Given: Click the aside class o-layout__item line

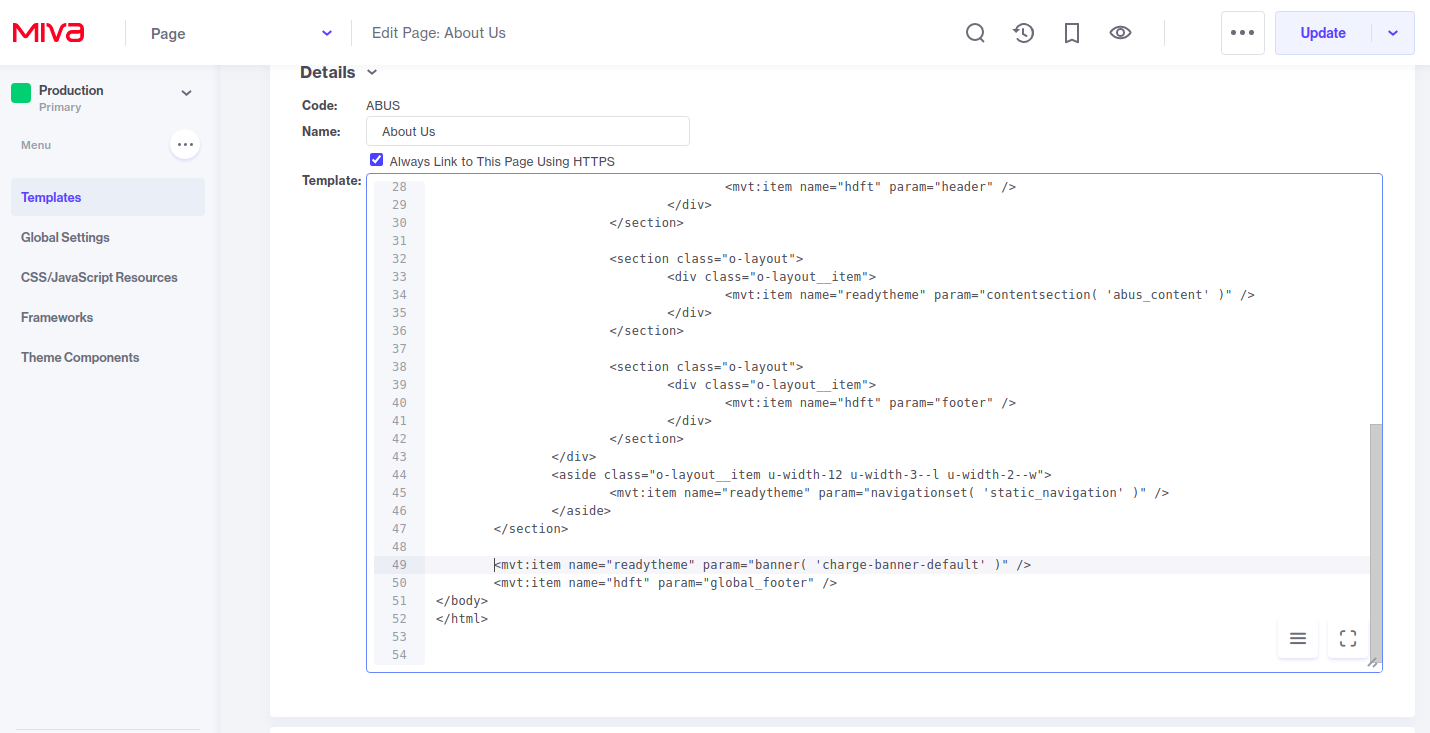Looking at the screenshot, I should [x=801, y=475].
